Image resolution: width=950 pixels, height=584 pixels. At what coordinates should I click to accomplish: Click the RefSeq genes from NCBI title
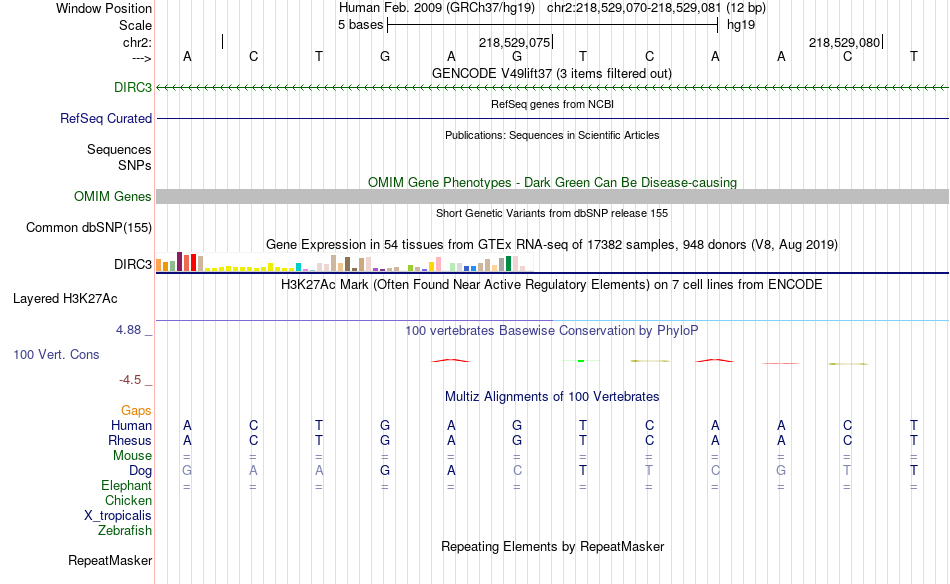coord(552,104)
